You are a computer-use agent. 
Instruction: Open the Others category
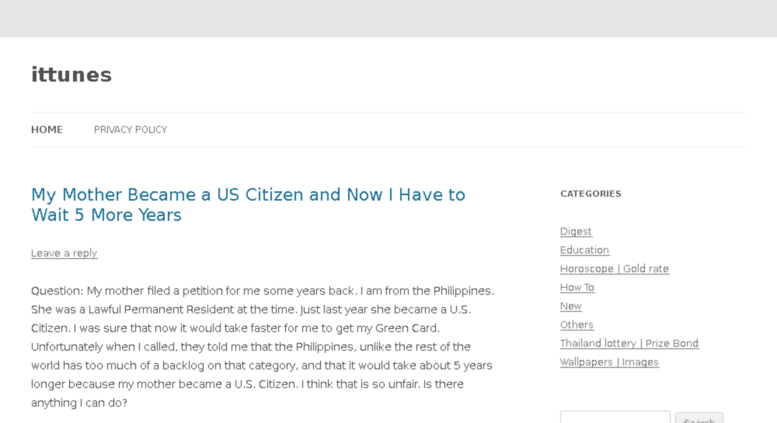577,324
